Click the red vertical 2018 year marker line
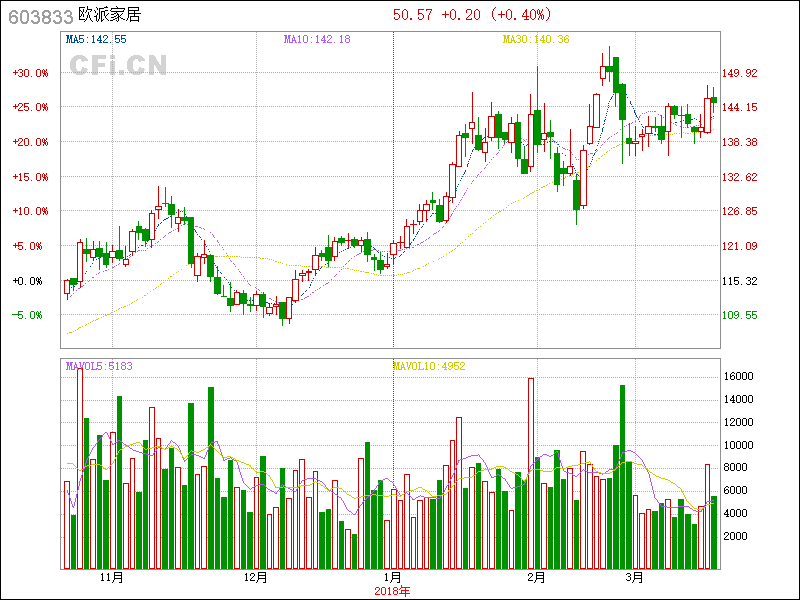800x600 pixels. point(393,190)
